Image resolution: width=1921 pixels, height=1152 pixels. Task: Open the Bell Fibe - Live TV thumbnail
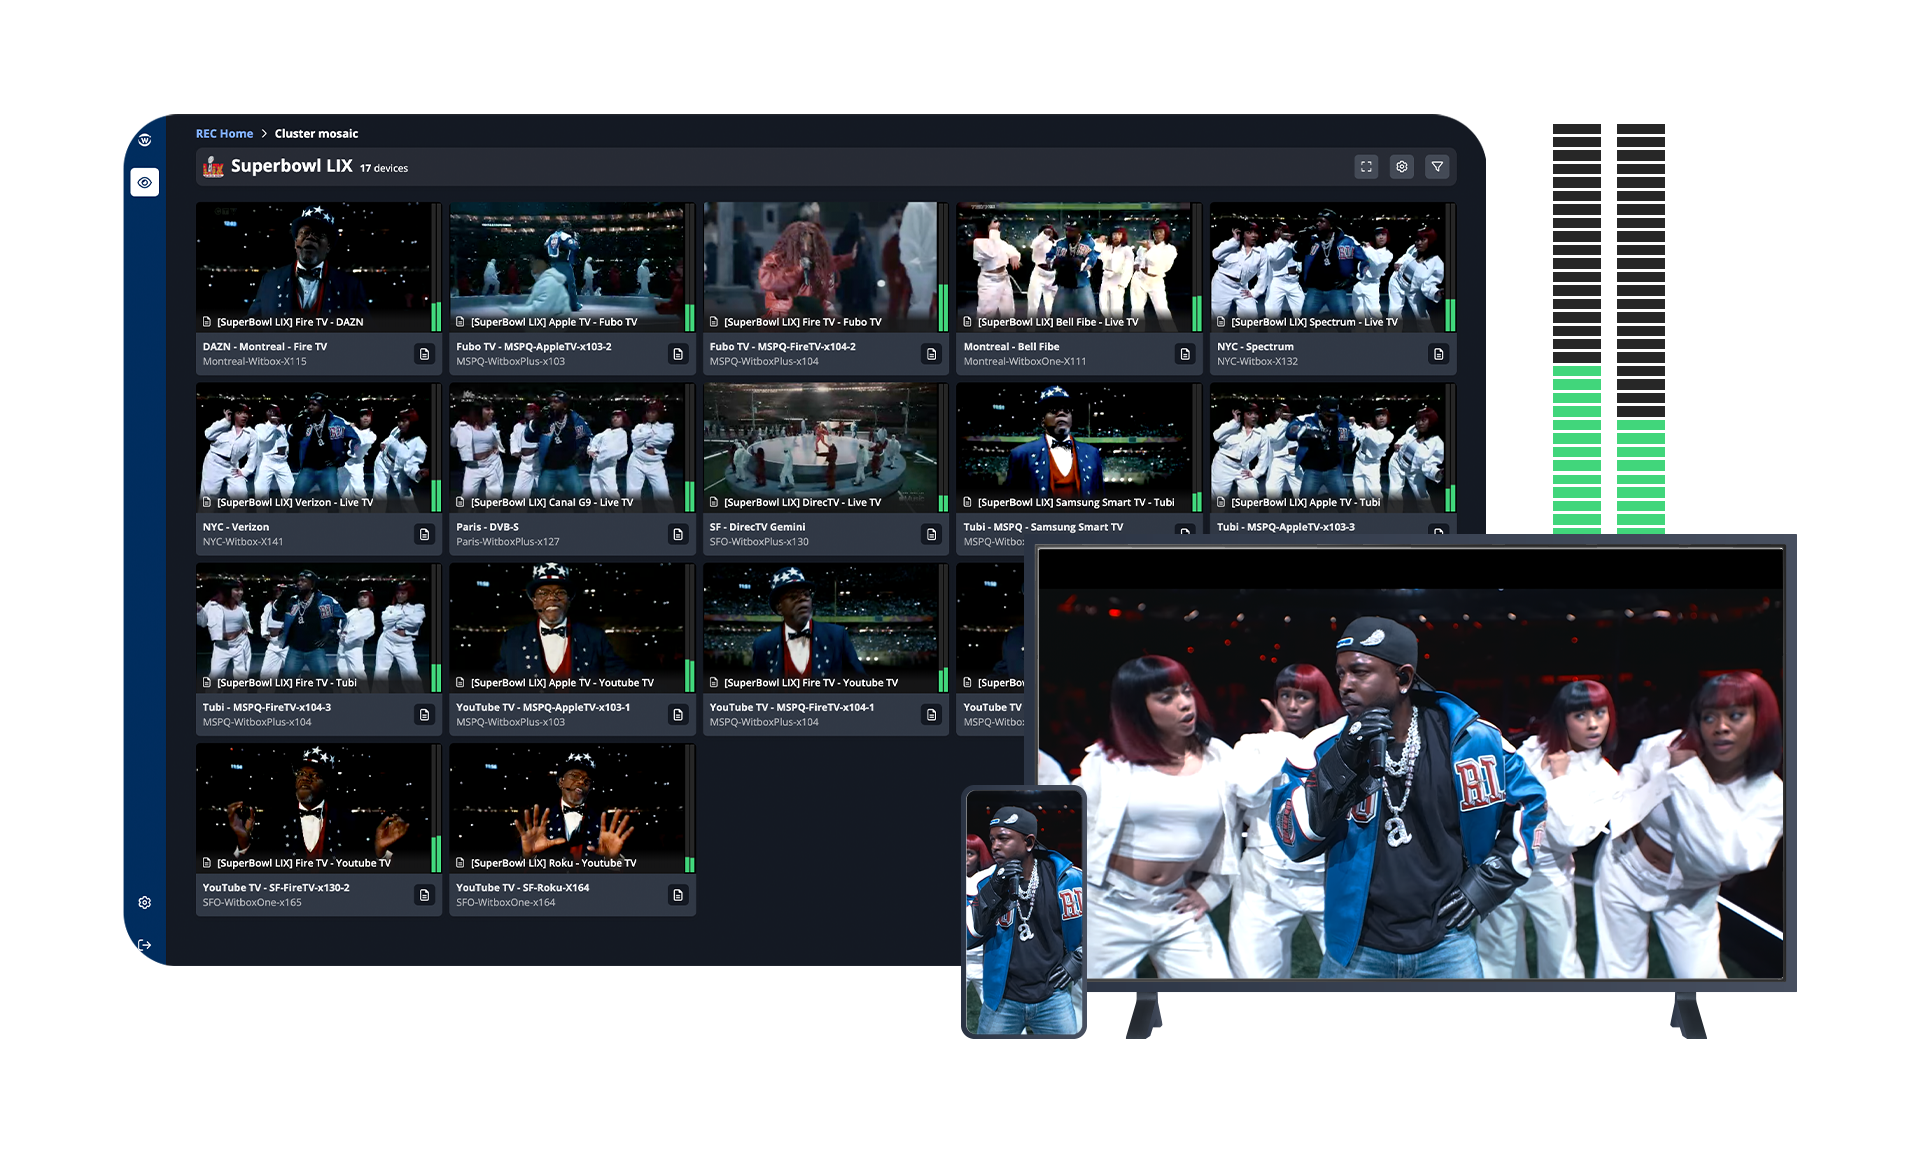(x=1073, y=264)
